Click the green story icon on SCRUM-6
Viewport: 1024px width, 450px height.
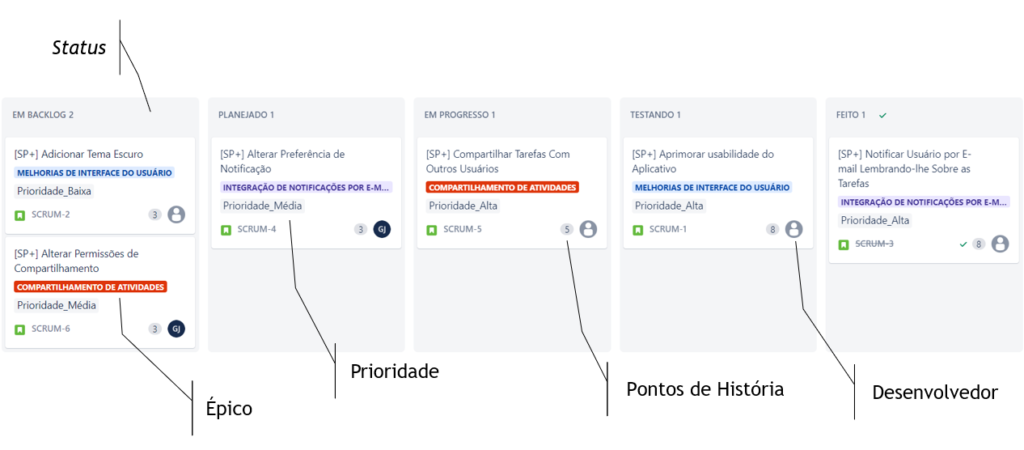click(x=20, y=329)
